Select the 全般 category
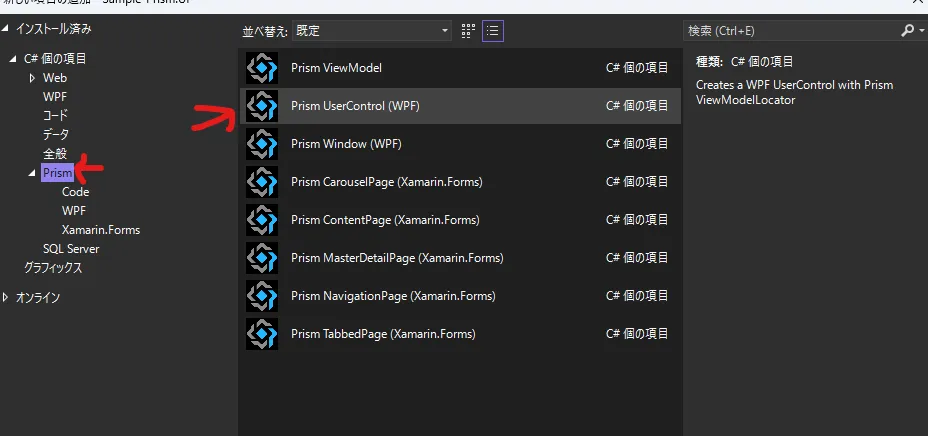 pyautogui.click(x=55, y=154)
